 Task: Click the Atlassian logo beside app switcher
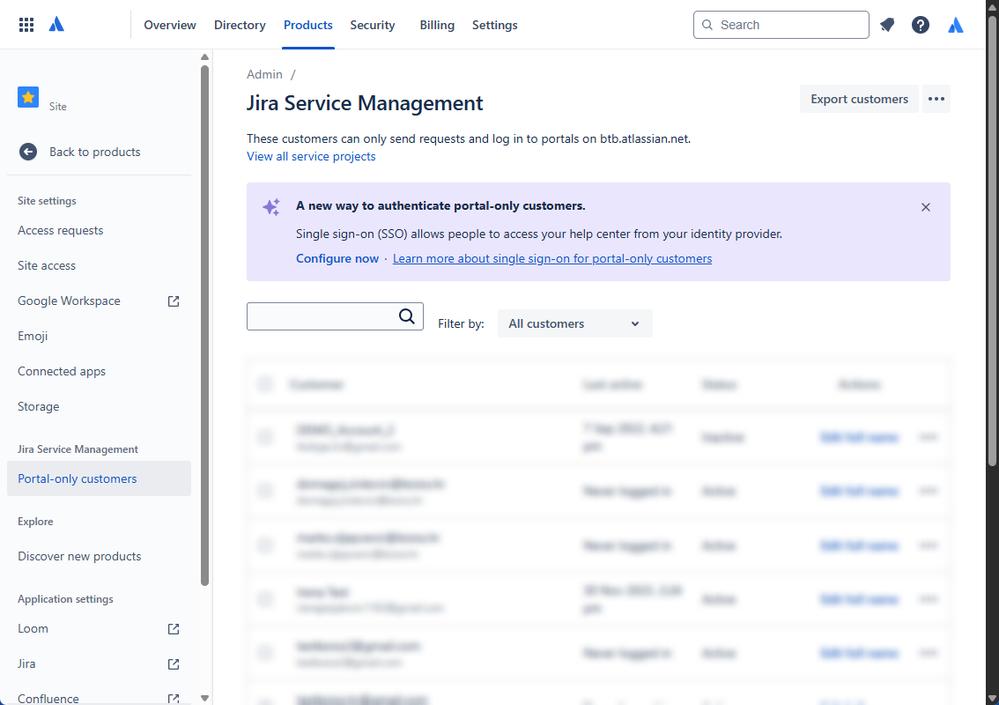pos(57,25)
